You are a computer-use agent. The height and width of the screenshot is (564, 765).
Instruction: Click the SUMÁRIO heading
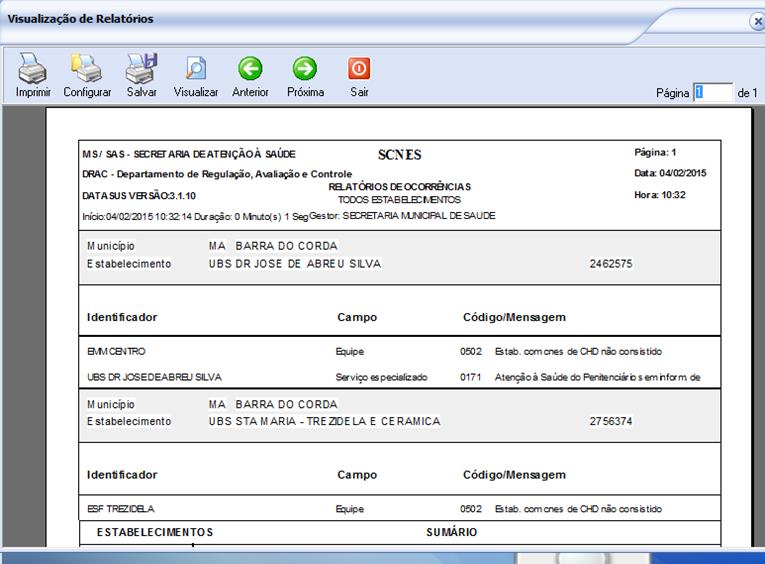pos(451,532)
